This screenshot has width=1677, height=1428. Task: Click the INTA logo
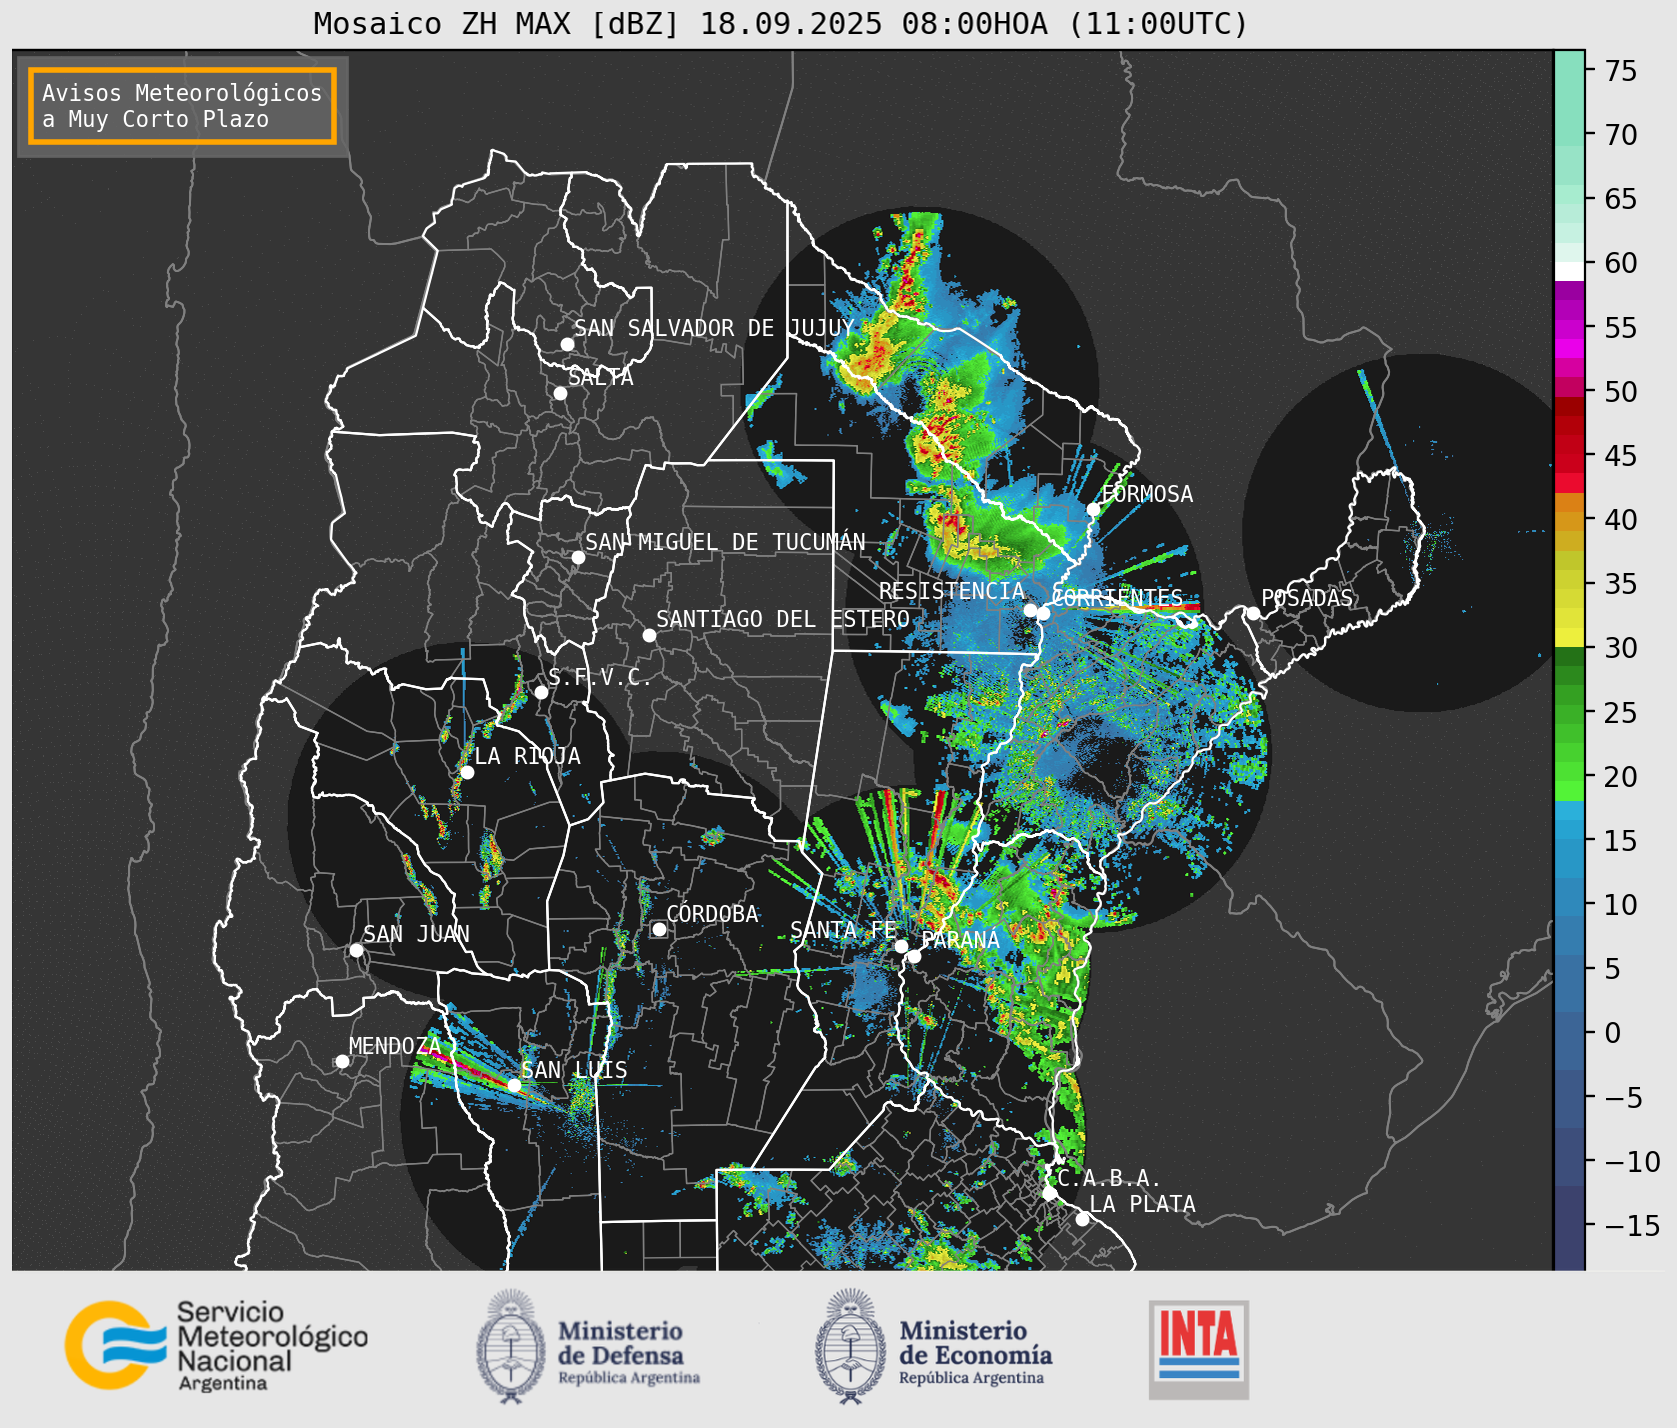click(x=1198, y=1349)
